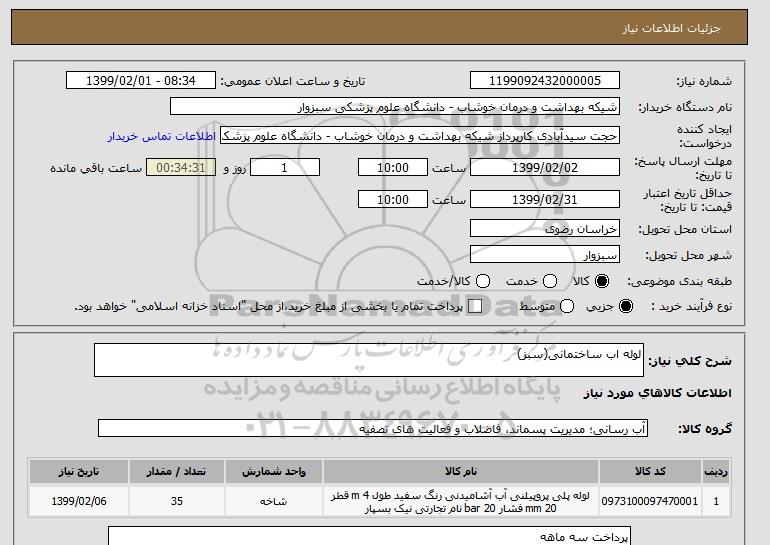Screen dimensions: 770x545
Task: Click the نوع فرآیند خرید label
Action: [691, 306]
